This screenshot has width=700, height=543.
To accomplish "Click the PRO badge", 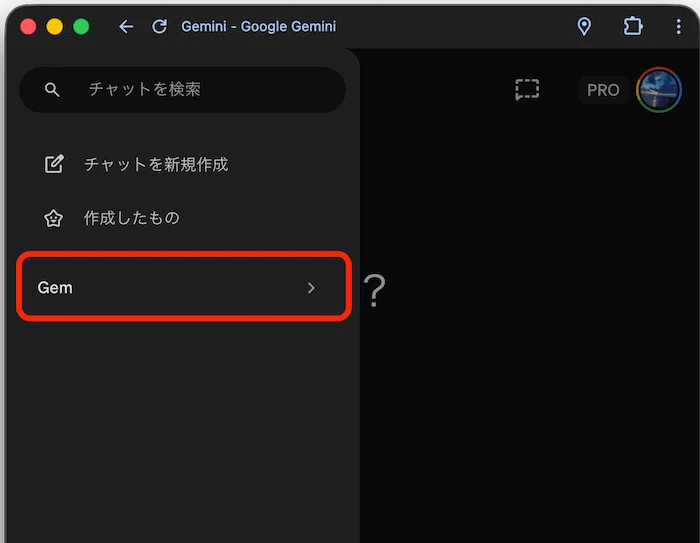I will pos(603,90).
